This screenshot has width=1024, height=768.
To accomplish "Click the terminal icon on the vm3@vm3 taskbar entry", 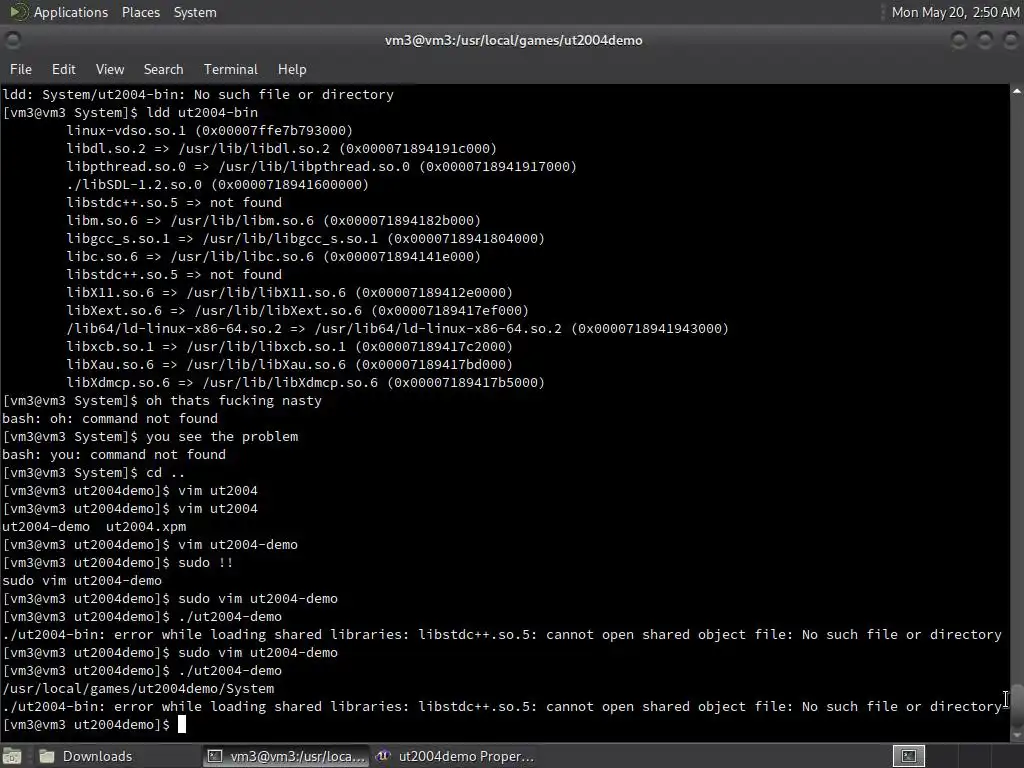I will (x=214, y=756).
